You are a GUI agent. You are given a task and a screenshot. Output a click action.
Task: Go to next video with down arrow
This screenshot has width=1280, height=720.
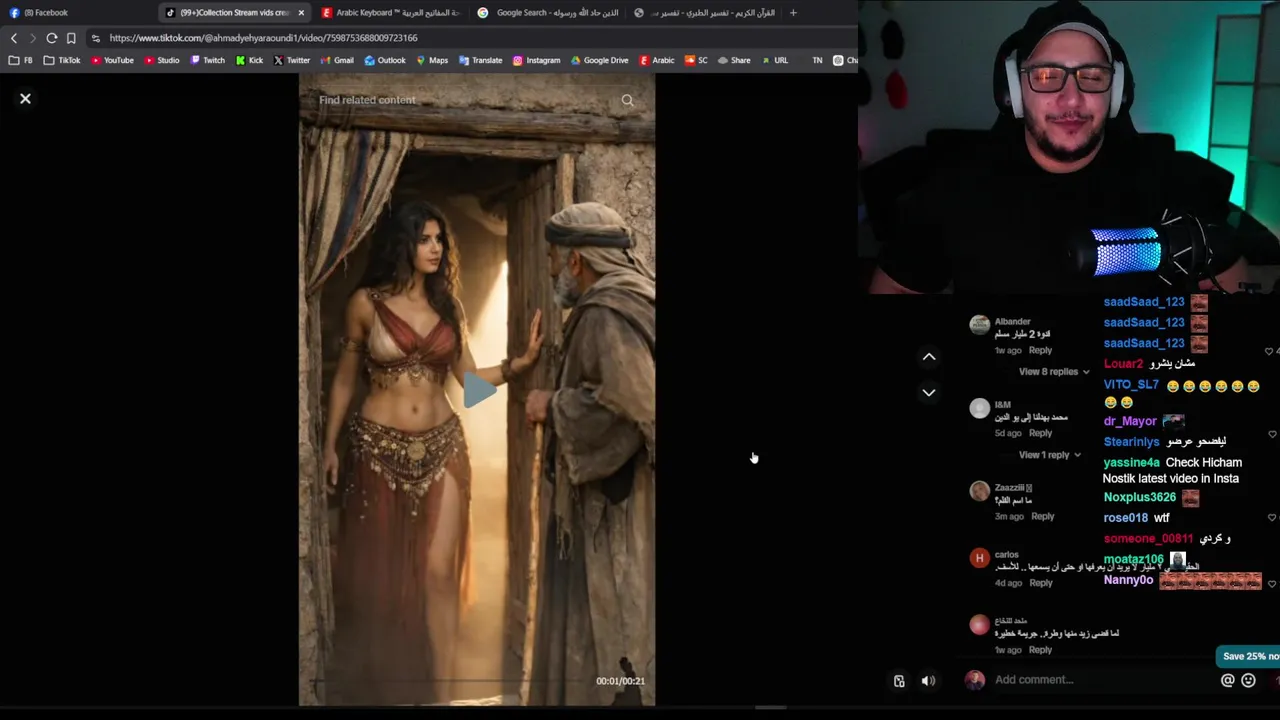tap(929, 393)
